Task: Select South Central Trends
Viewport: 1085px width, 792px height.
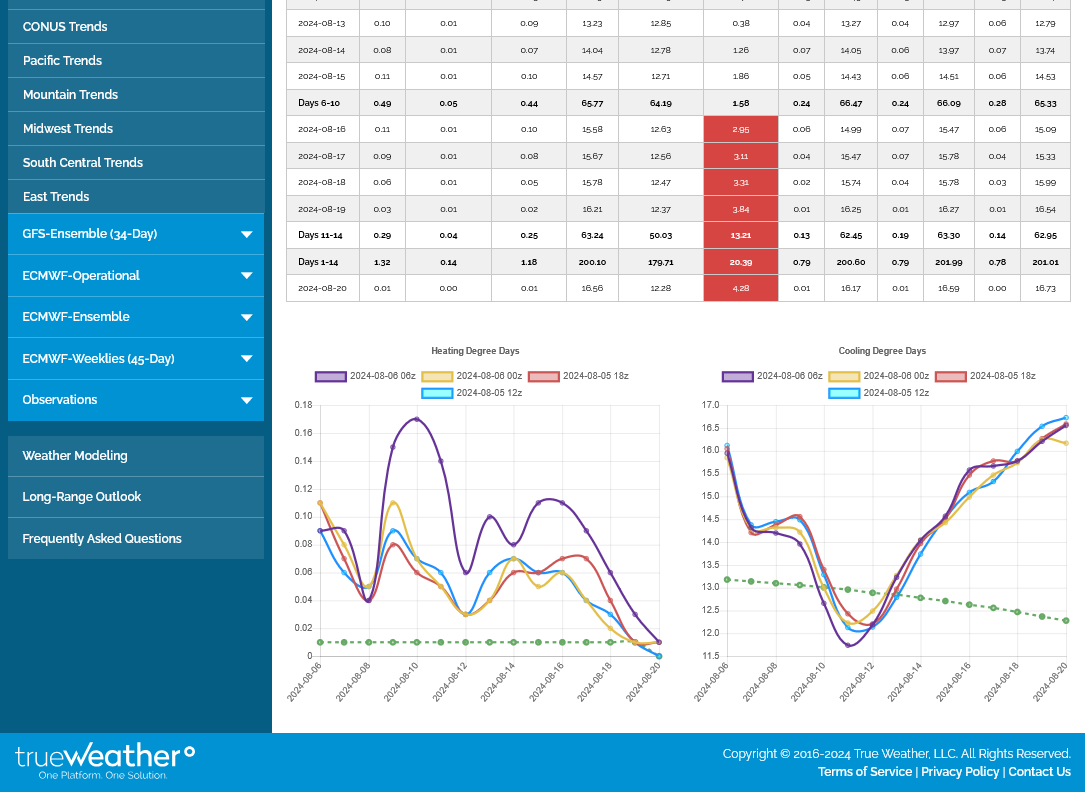Action: click(x=83, y=163)
